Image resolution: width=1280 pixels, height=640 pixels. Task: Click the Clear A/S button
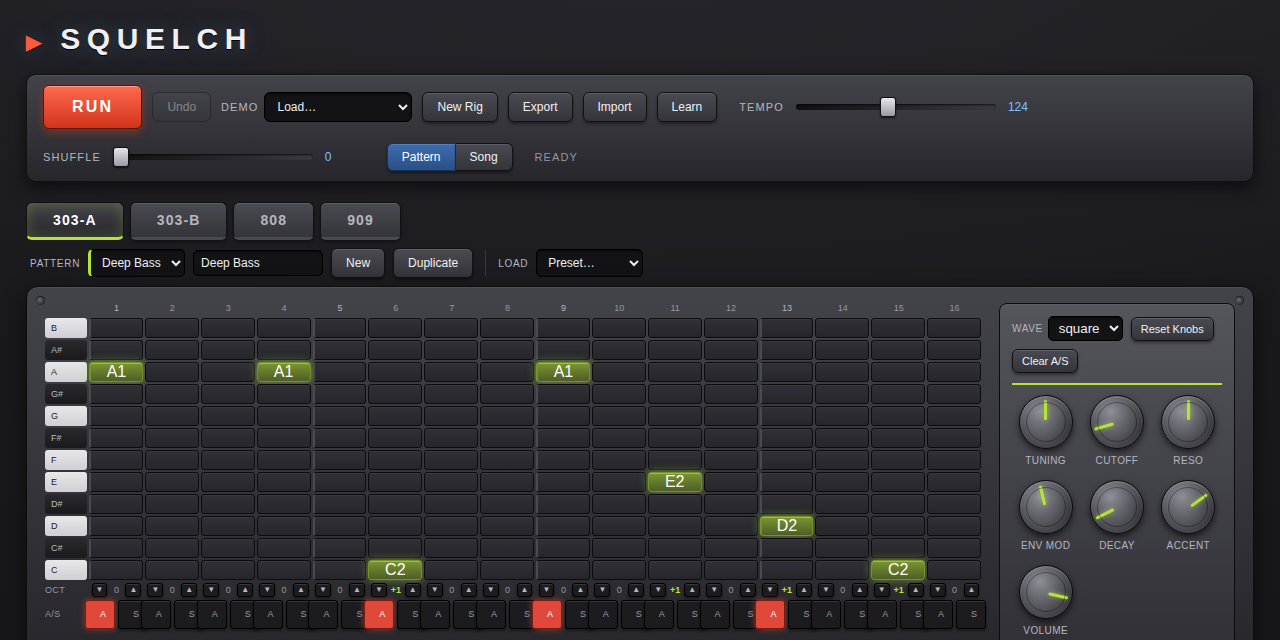point(1045,361)
